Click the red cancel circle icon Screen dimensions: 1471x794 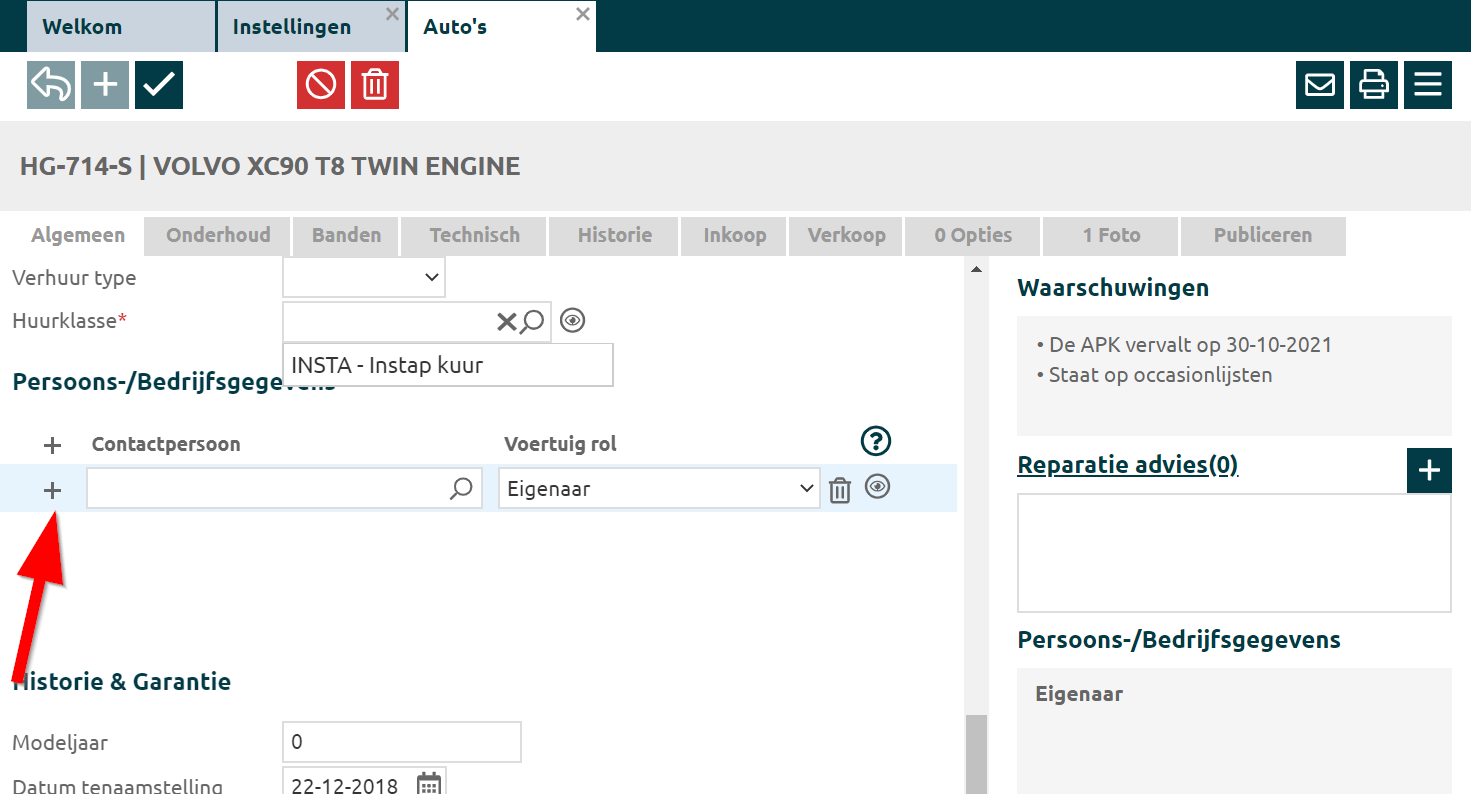(321, 85)
